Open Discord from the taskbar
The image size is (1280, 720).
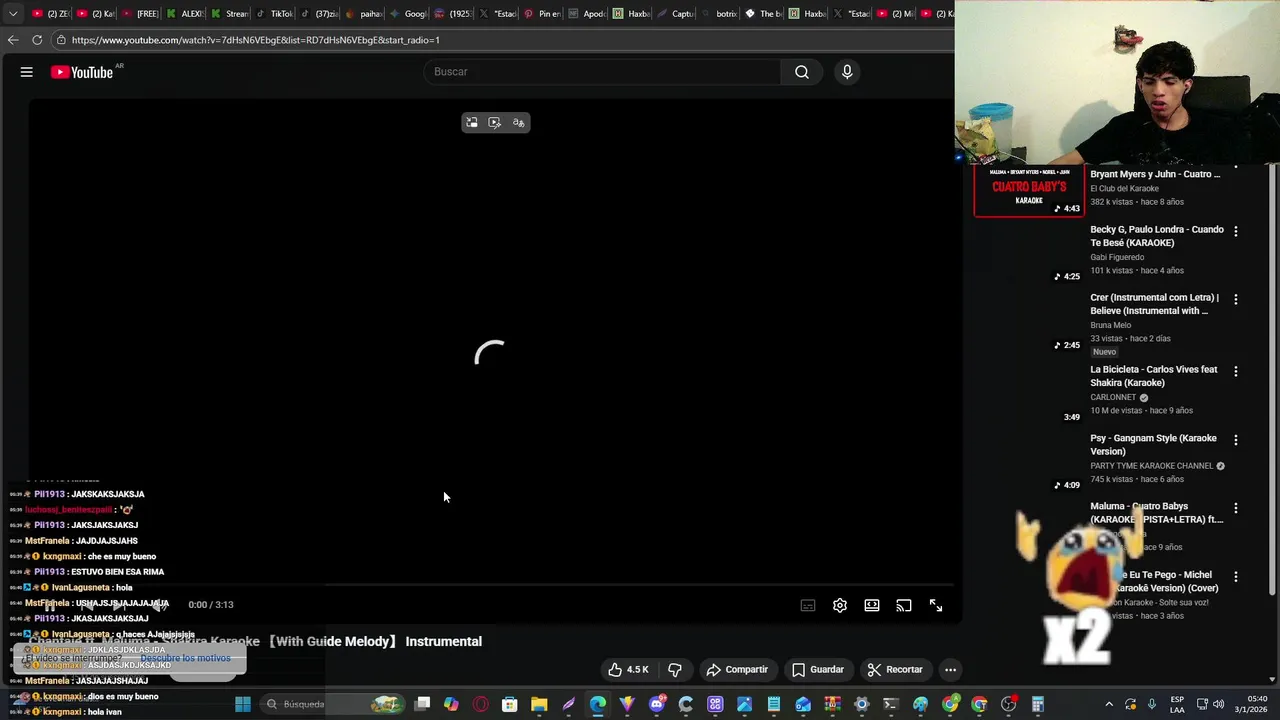click(657, 704)
